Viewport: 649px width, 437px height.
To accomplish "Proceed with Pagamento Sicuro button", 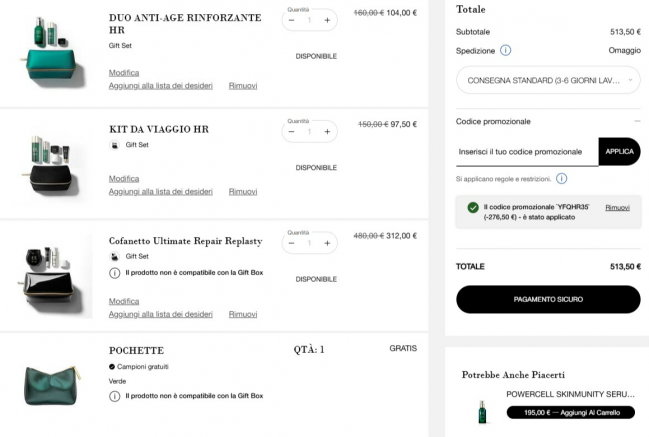I will 548,299.
